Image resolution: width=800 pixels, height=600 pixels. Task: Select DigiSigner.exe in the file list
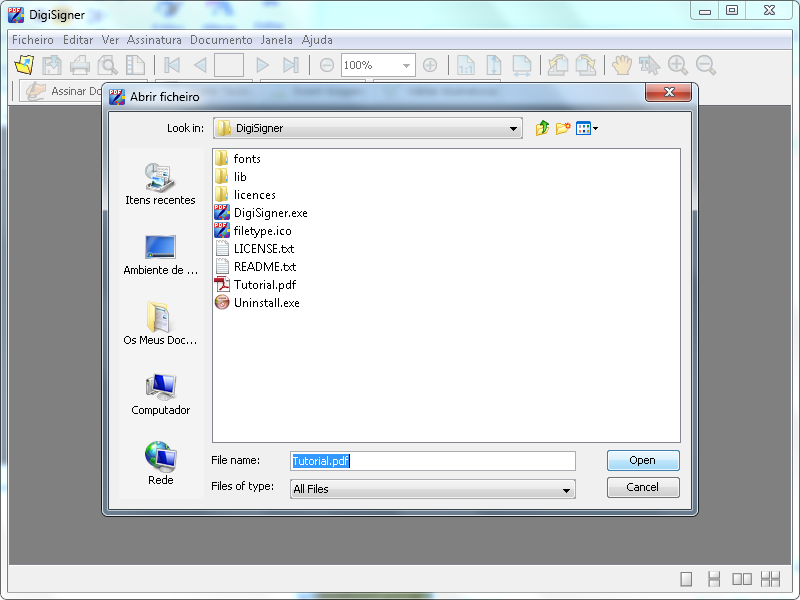[x=270, y=213]
